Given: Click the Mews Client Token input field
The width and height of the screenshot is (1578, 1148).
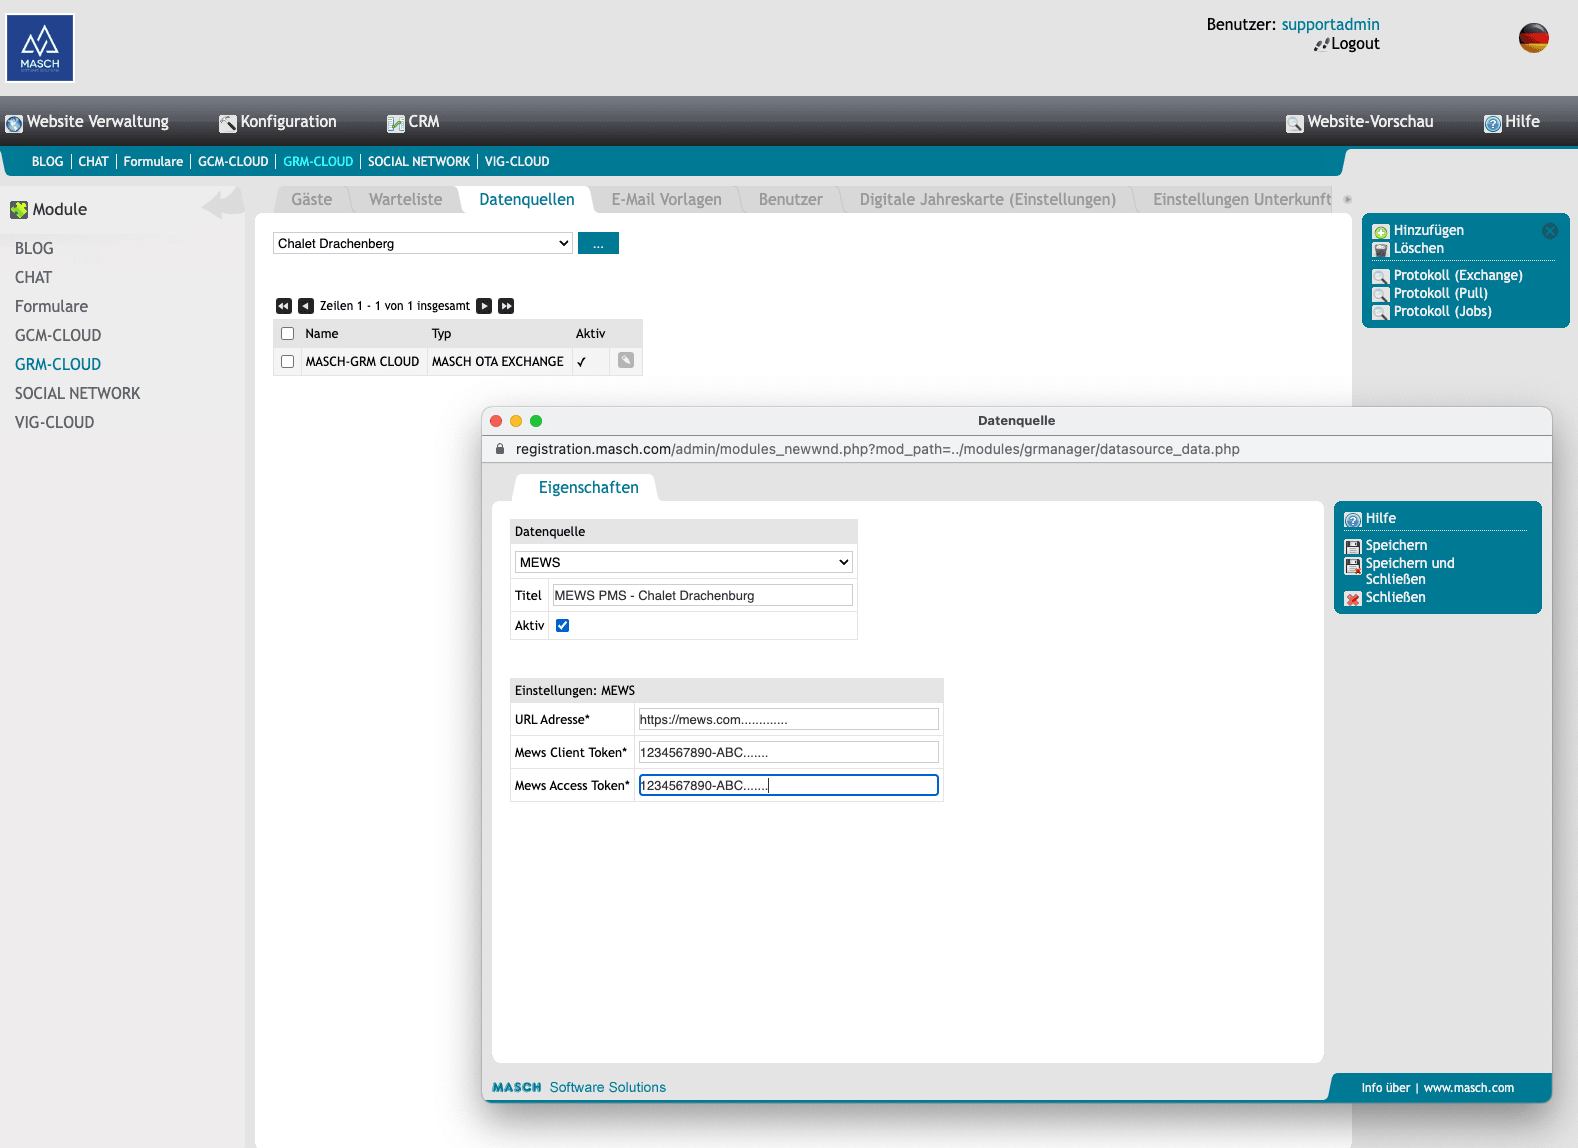Looking at the screenshot, I should [788, 752].
